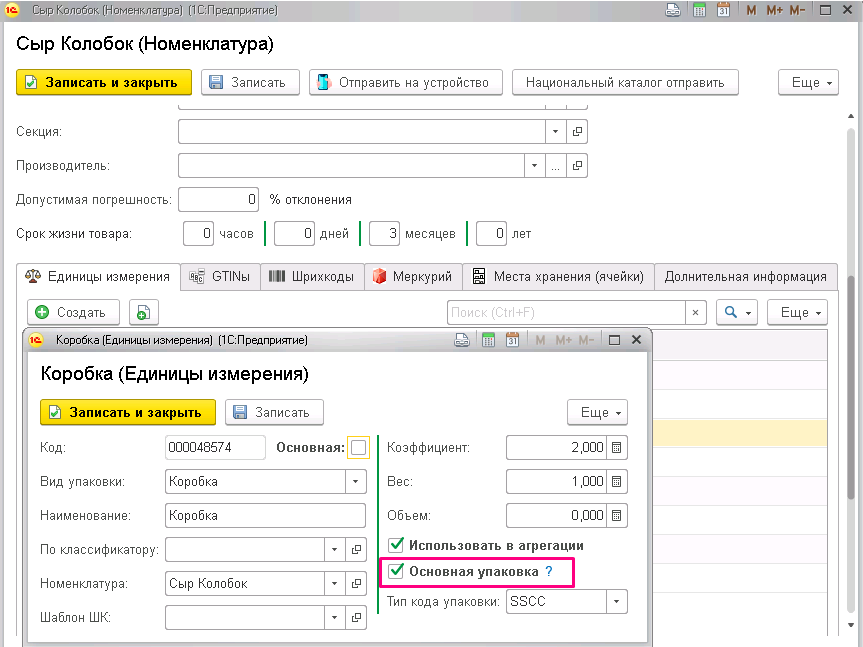
Task: Click the calendar icon in Коробка window title
Action: 512,340
